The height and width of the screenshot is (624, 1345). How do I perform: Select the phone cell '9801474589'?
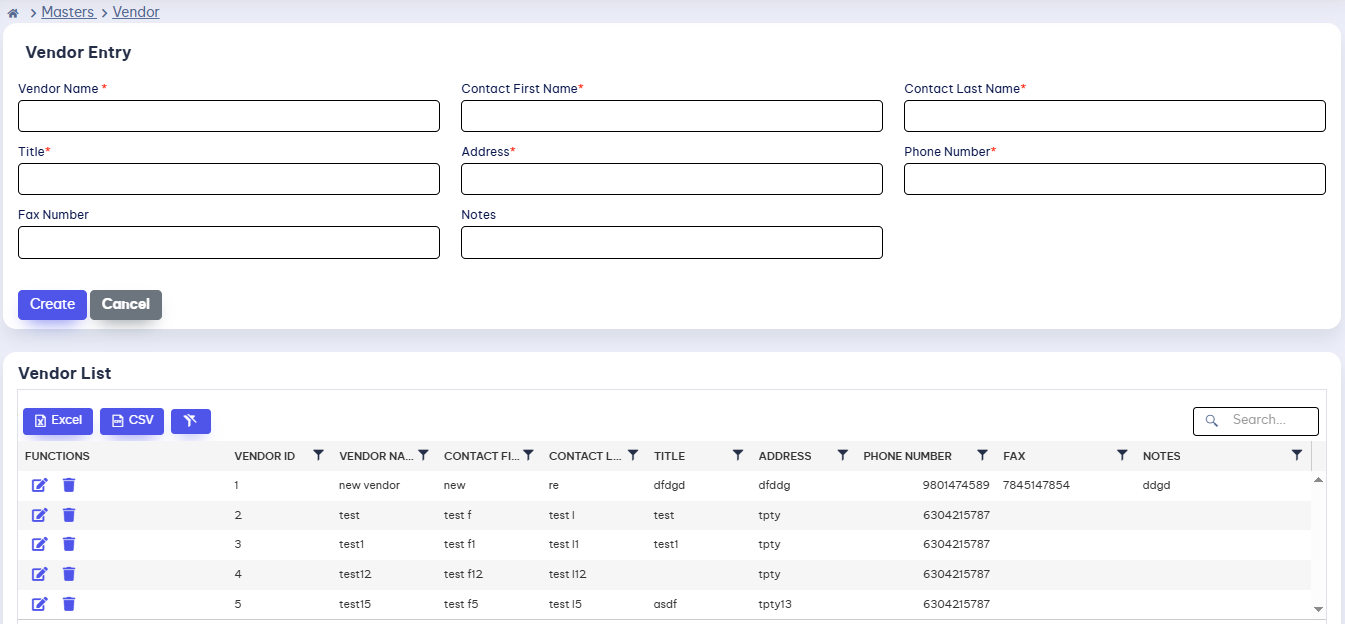956,485
